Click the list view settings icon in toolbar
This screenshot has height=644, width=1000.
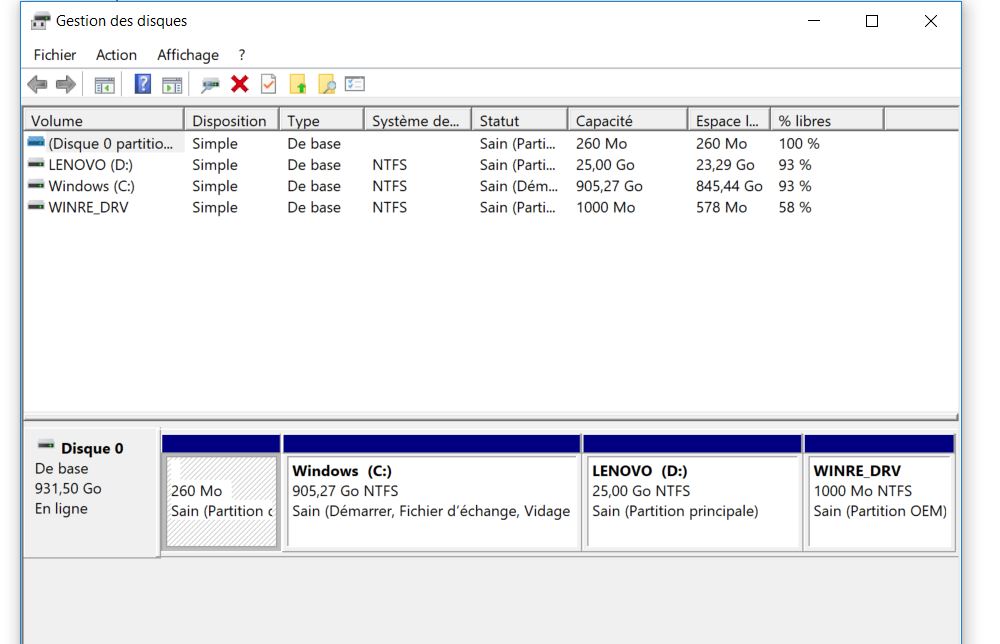coord(355,84)
